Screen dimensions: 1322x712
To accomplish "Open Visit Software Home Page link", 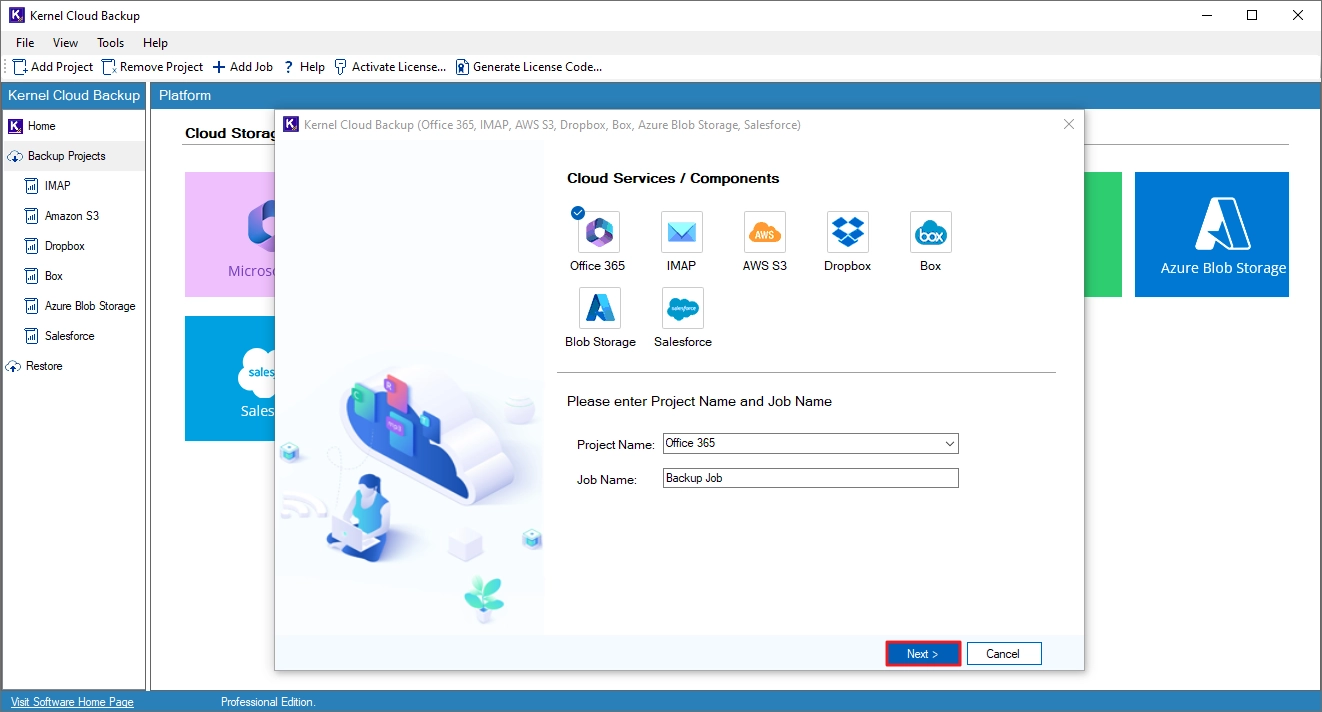I will pos(72,702).
